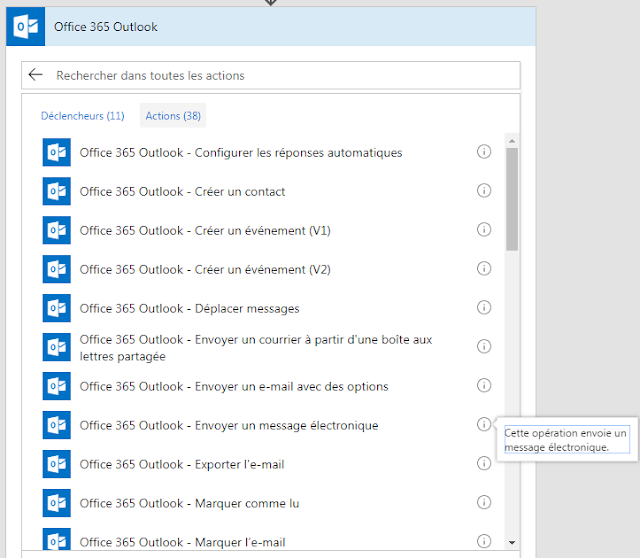Viewport: 640px width, 558px height.
Task: Choose the Créer un contact action
Action: point(182,191)
